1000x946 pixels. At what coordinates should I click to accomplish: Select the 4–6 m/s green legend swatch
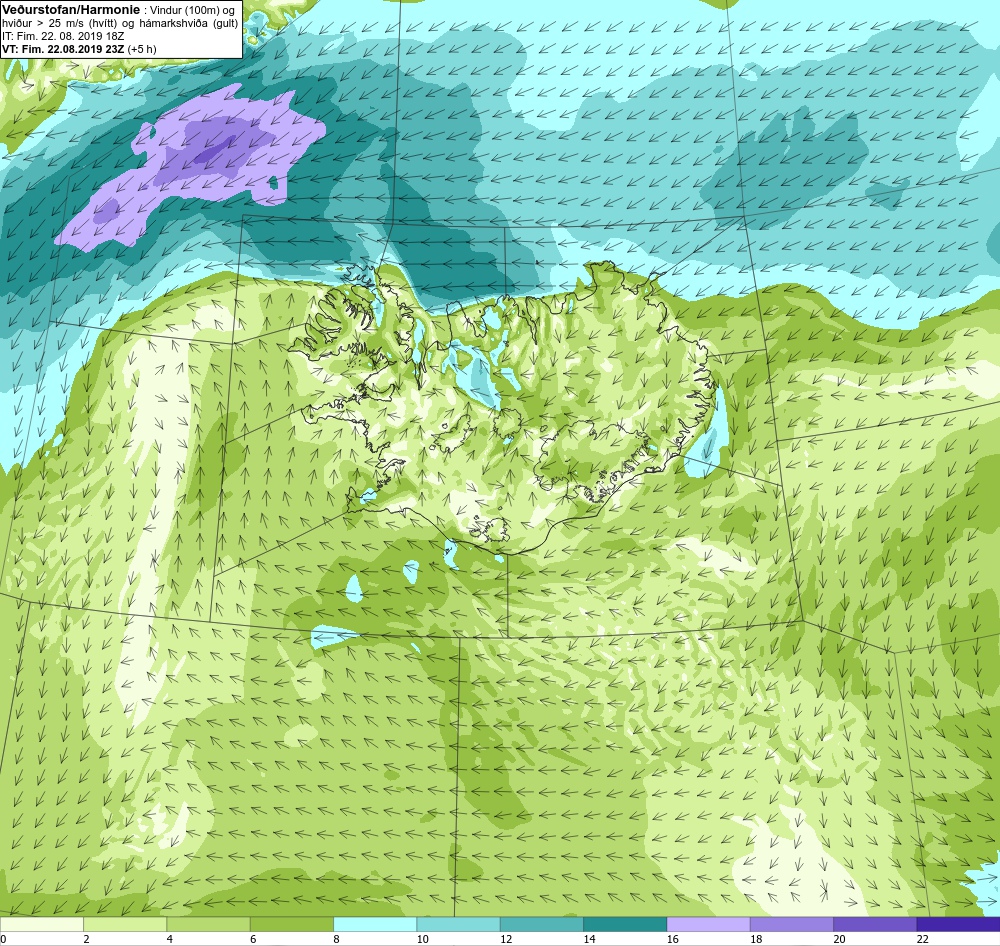[x=209, y=924]
